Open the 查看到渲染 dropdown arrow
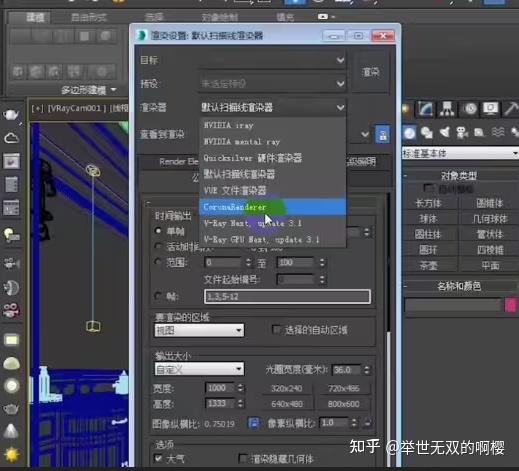Viewport: 519px width, 471px height. point(365,135)
